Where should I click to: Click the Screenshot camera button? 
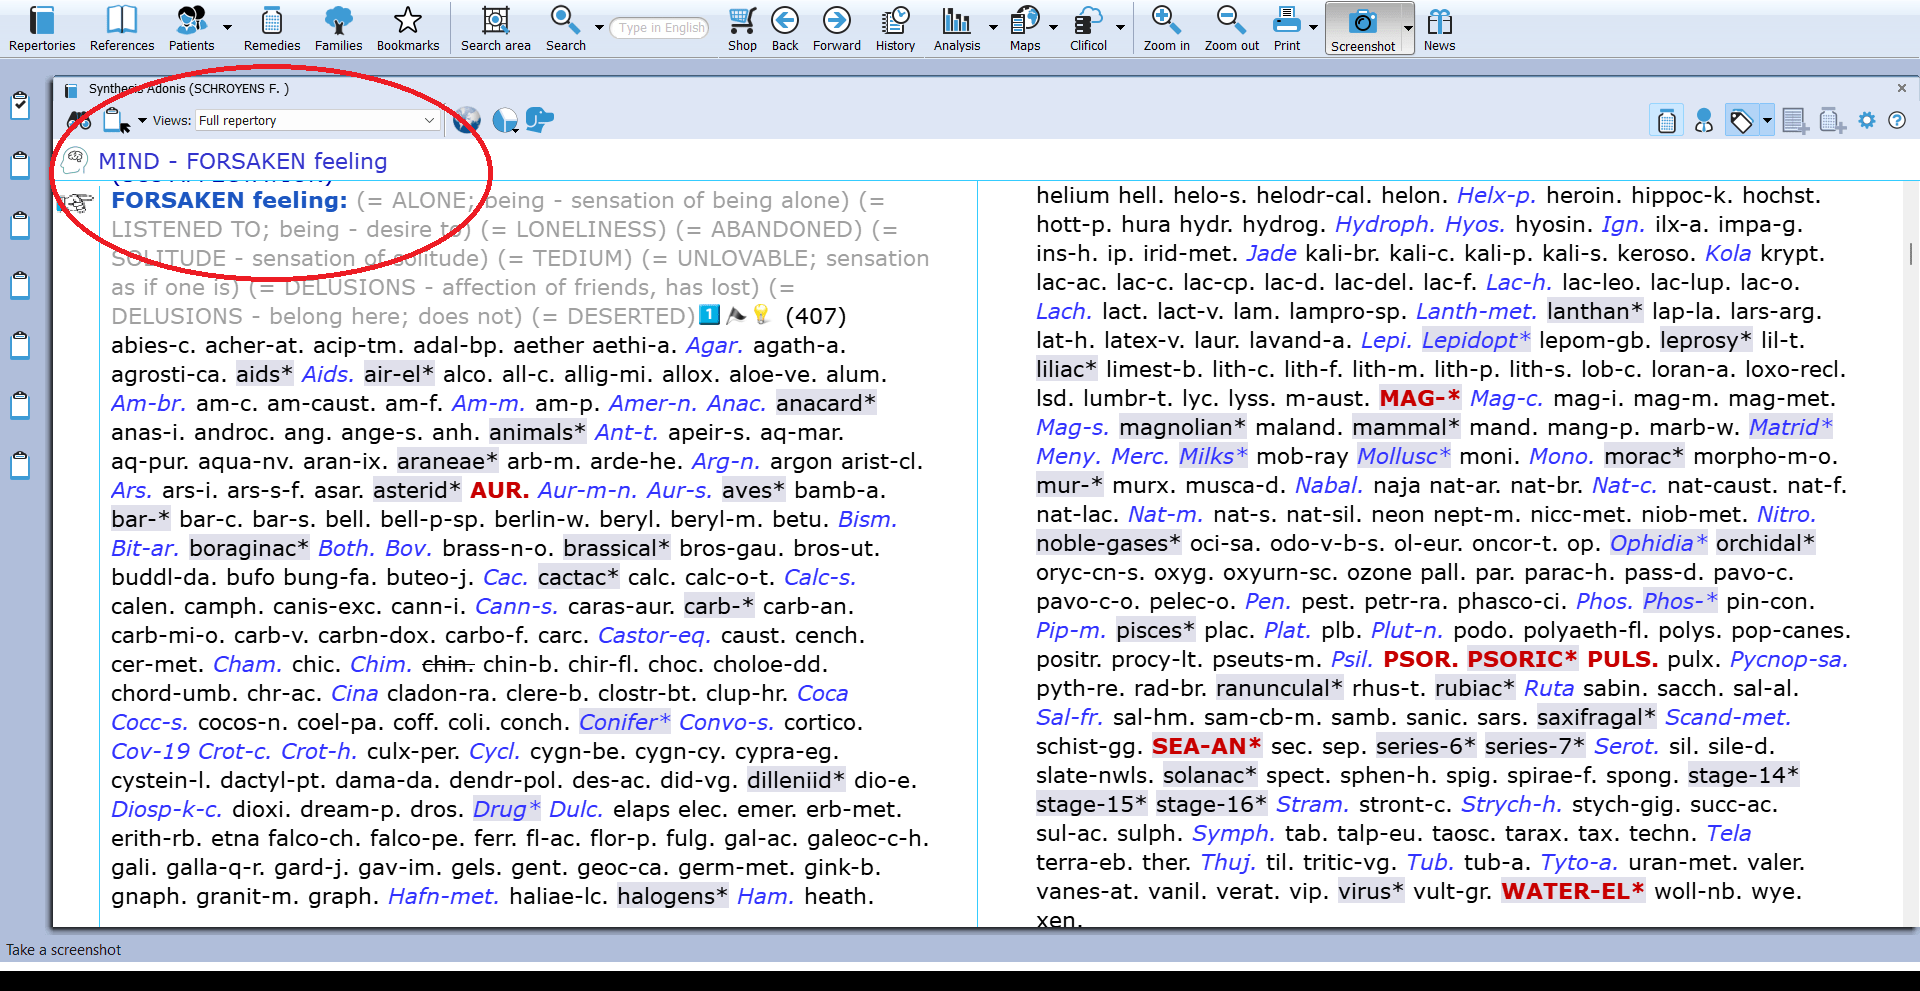(1363, 28)
